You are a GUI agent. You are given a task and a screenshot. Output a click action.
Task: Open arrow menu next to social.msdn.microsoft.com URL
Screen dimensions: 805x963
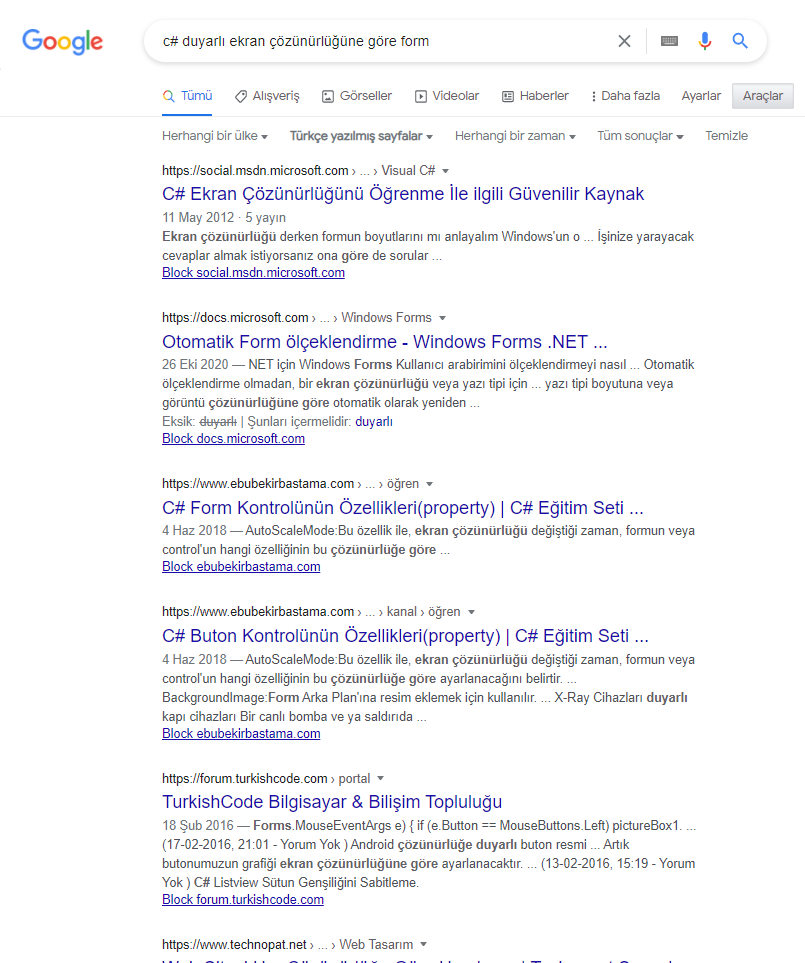click(446, 171)
